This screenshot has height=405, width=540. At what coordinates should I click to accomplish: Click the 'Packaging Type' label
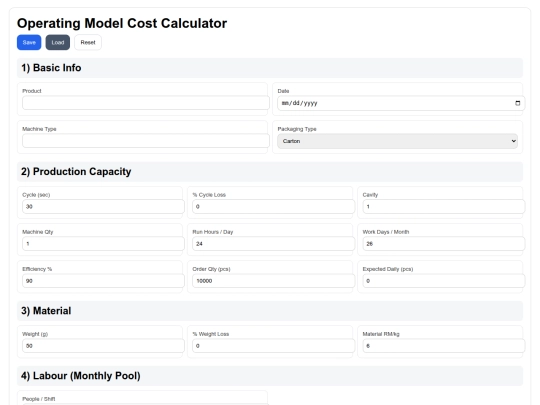click(x=297, y=129)
